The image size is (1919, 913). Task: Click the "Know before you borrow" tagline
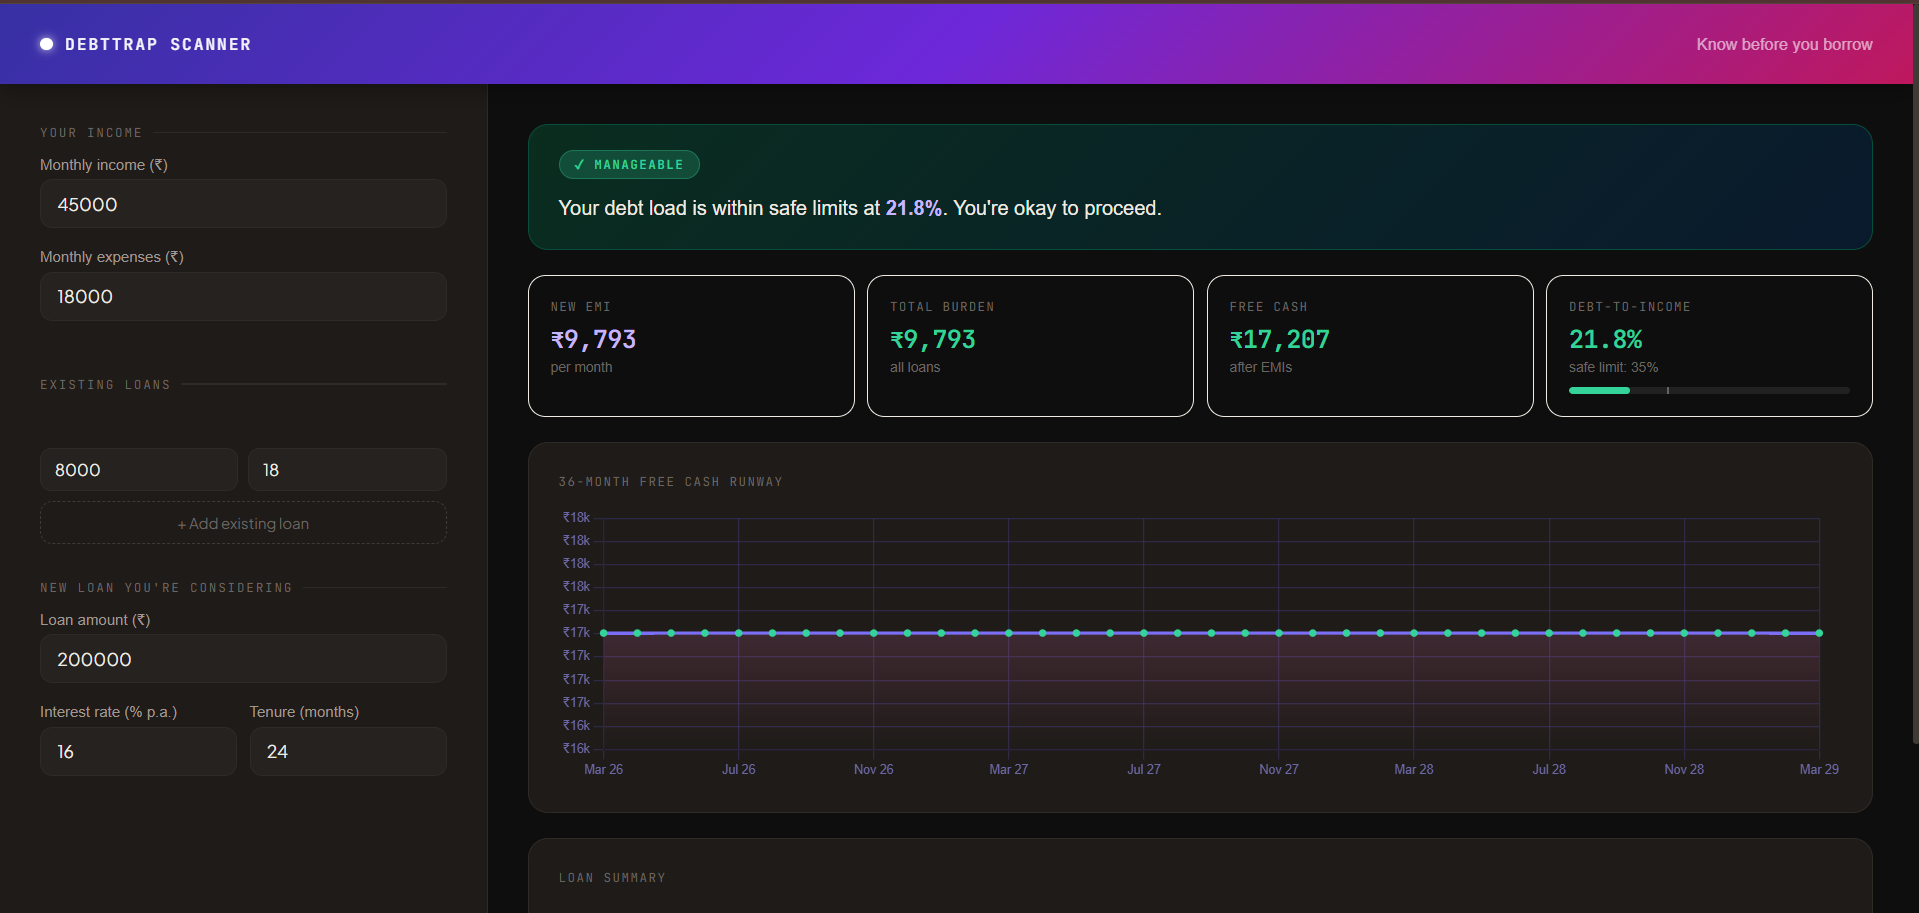pyautogui.click(x=1784, y=44)
